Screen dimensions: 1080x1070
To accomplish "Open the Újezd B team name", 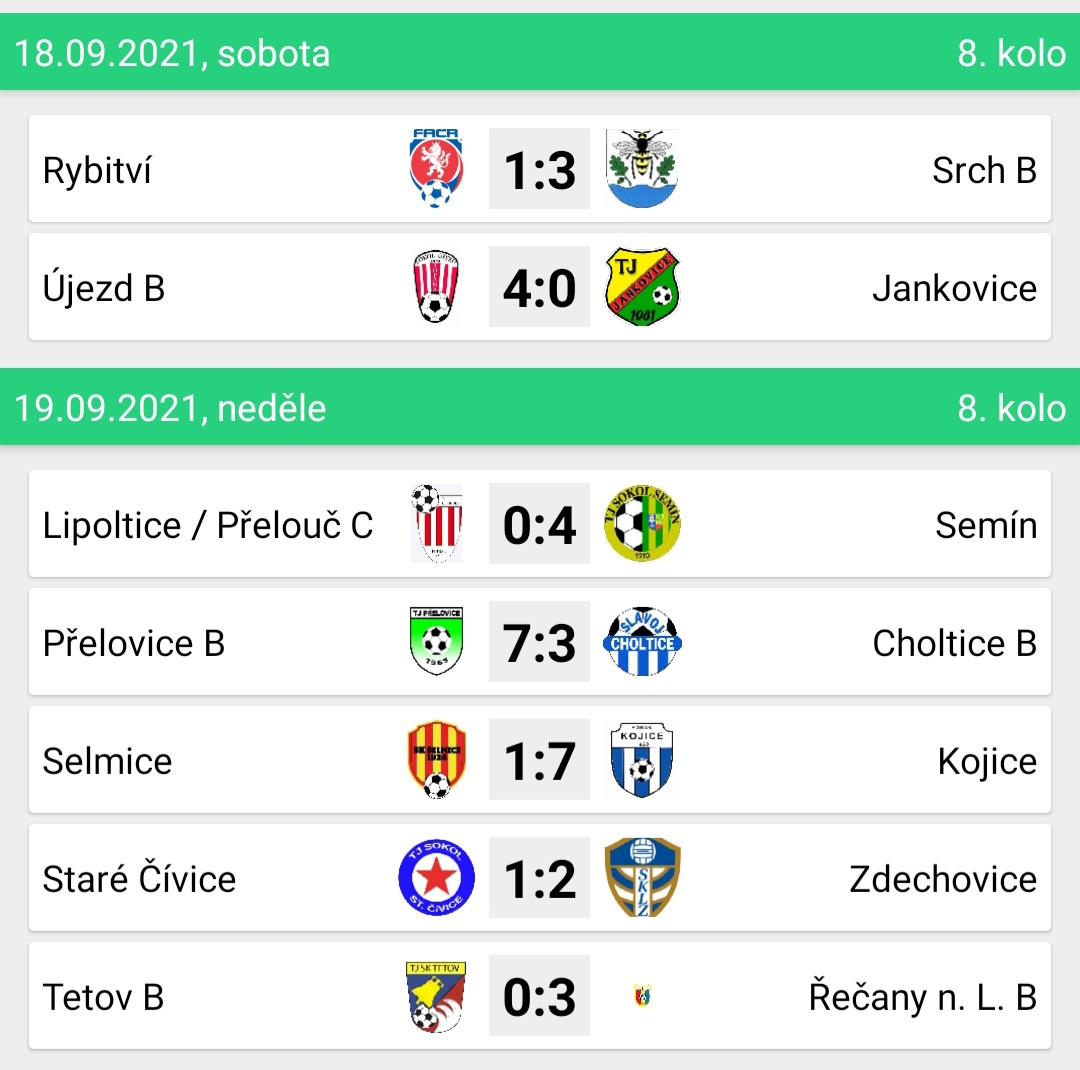I will pyautogui.click(x=104, y=287).
